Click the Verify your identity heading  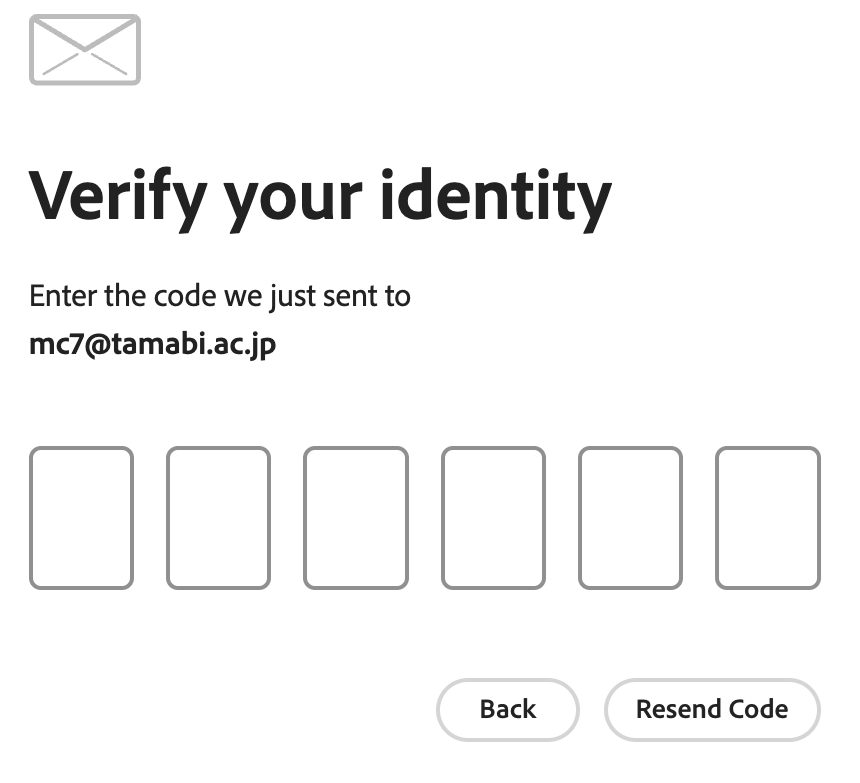click(x=320, y=196)
